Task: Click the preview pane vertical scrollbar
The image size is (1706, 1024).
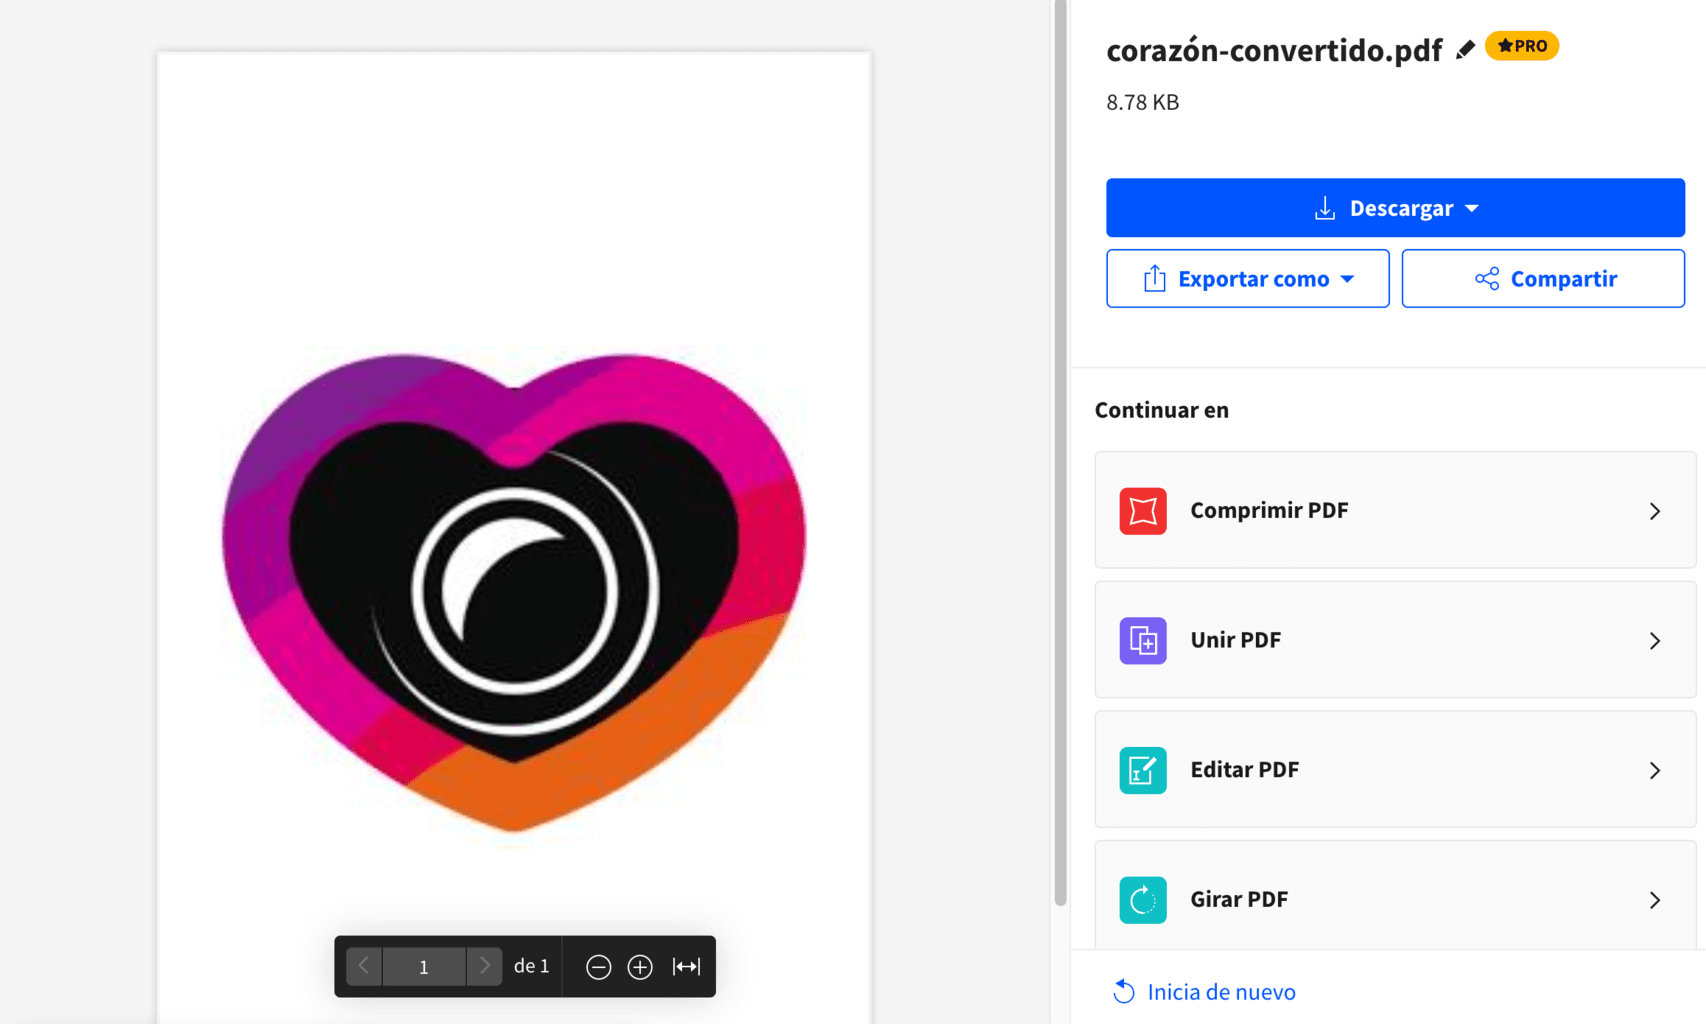Action: (1060, 453)
